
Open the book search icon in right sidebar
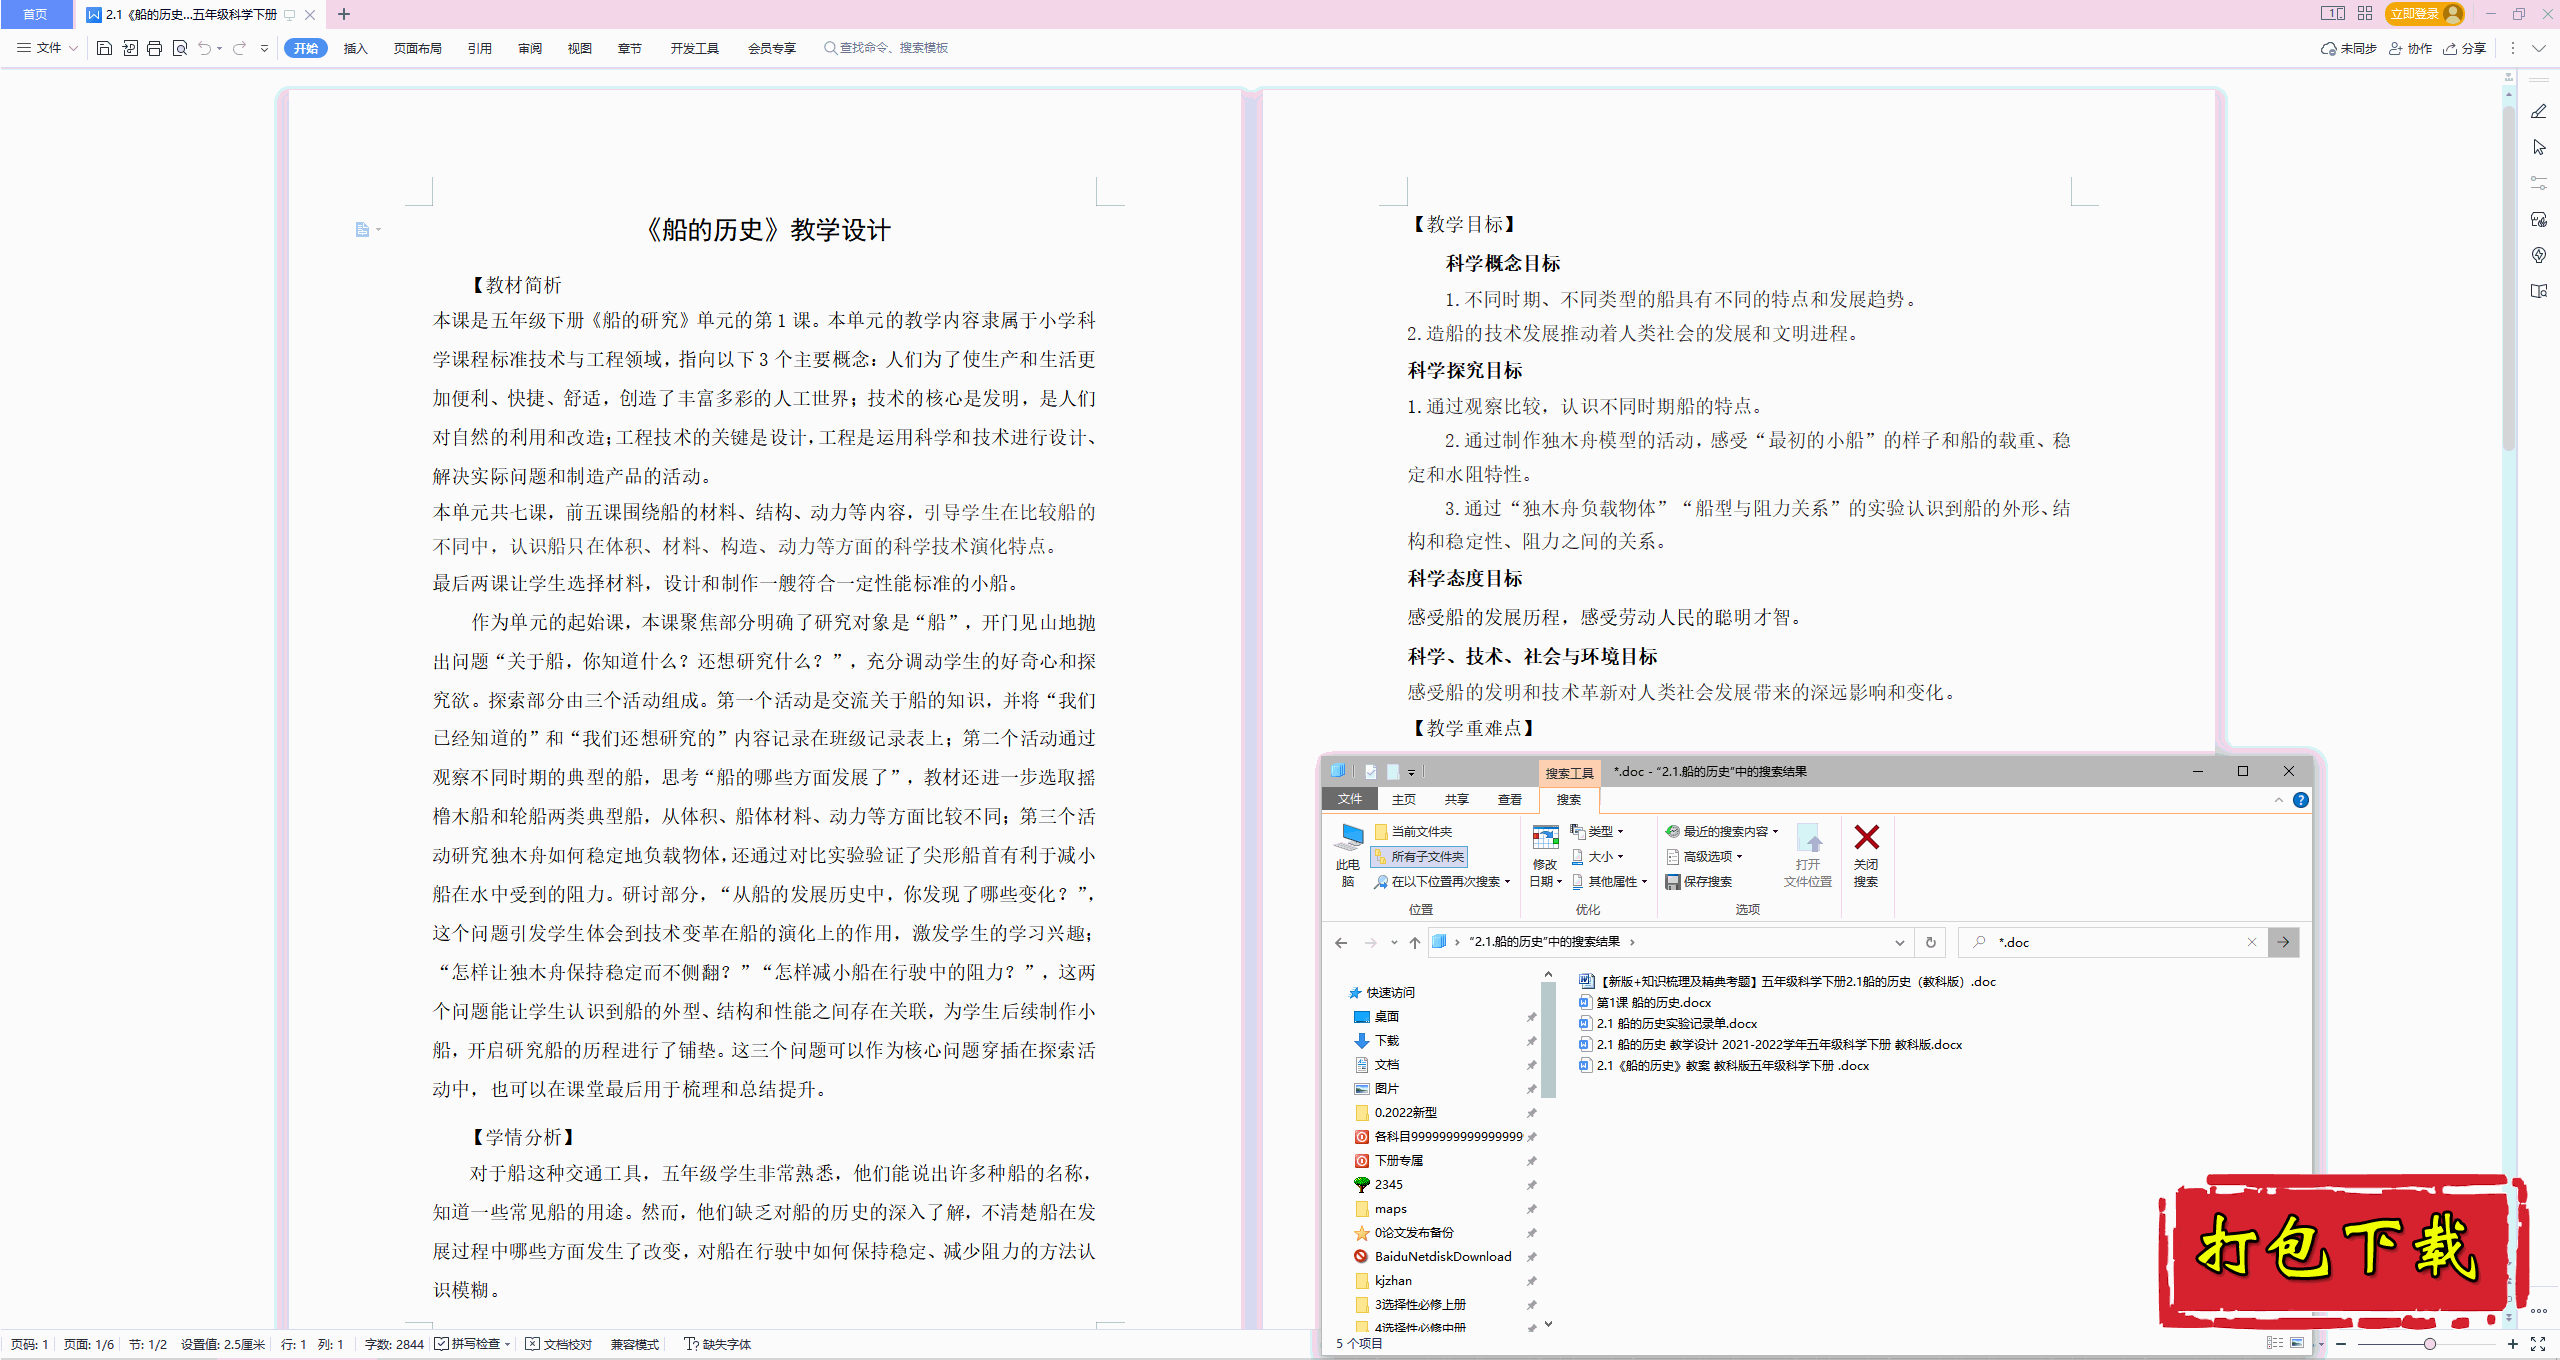click(2539, 291)
